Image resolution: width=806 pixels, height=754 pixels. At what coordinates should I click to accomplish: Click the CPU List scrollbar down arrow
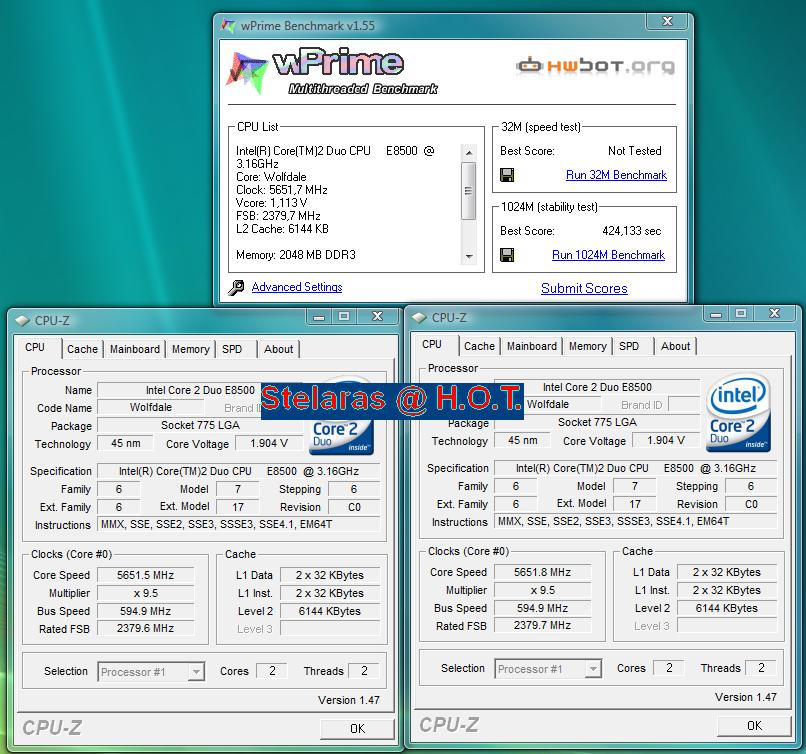468,256
